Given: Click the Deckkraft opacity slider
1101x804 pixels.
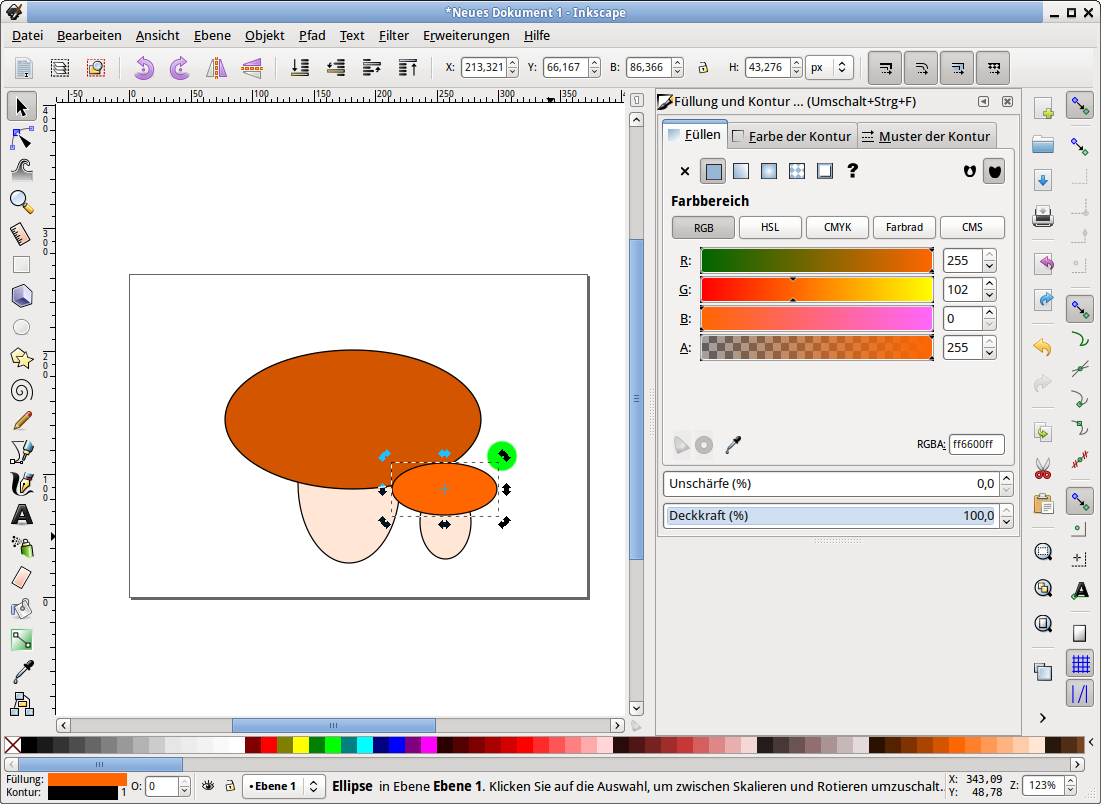Looking at the screenshot, I should coord(830,516).
